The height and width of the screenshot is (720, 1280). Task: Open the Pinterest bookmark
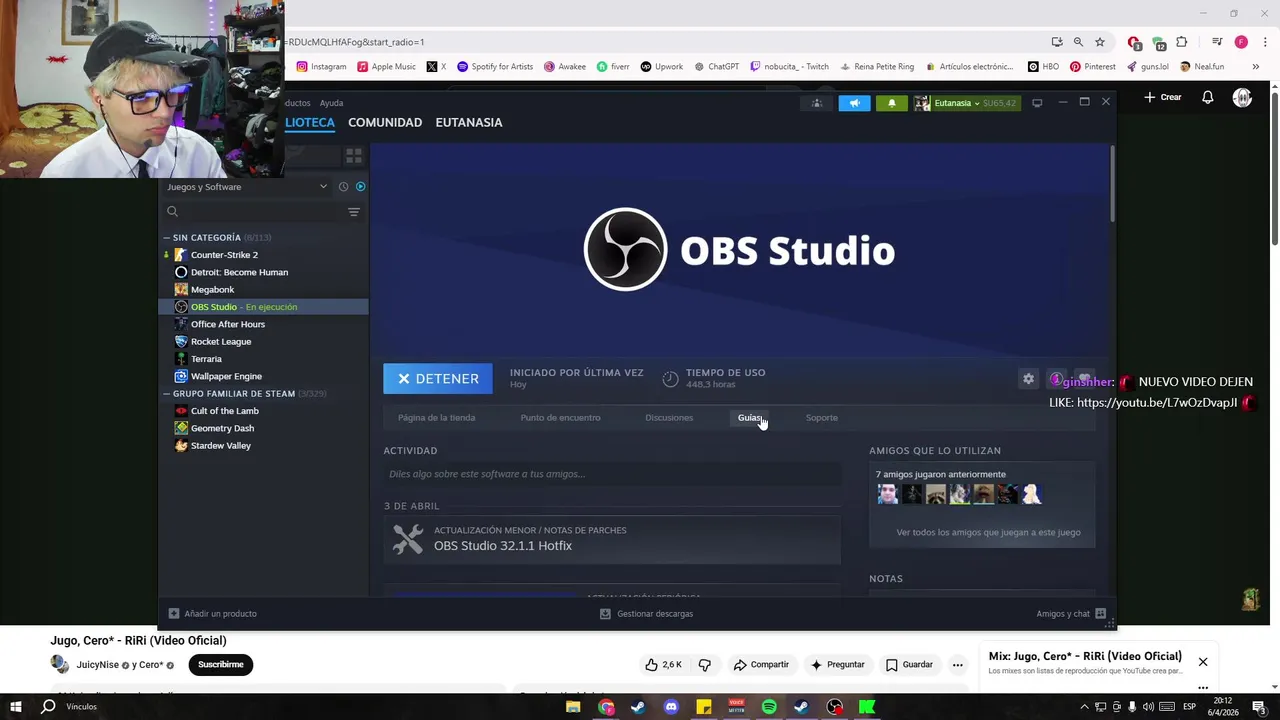point(1092,67)
